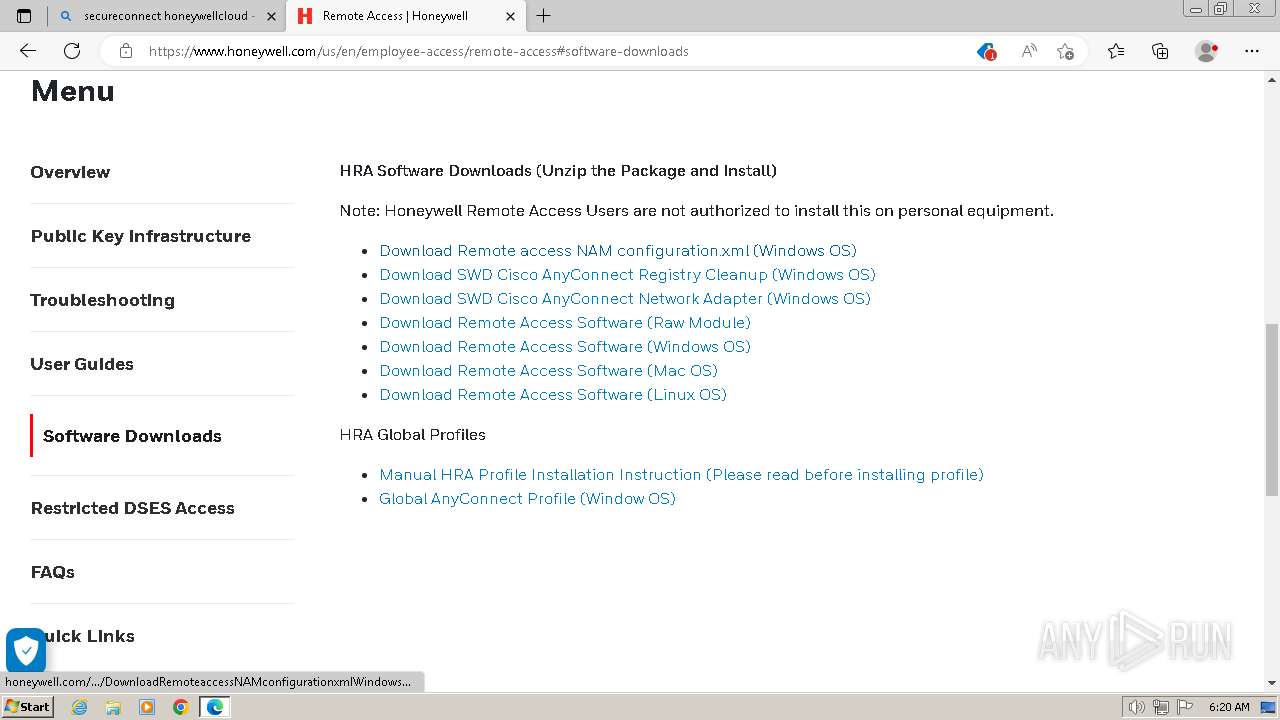The height and width of the screenshot is (720, 1280).
Task: Open a new browser tab
Action: (543, 15)
